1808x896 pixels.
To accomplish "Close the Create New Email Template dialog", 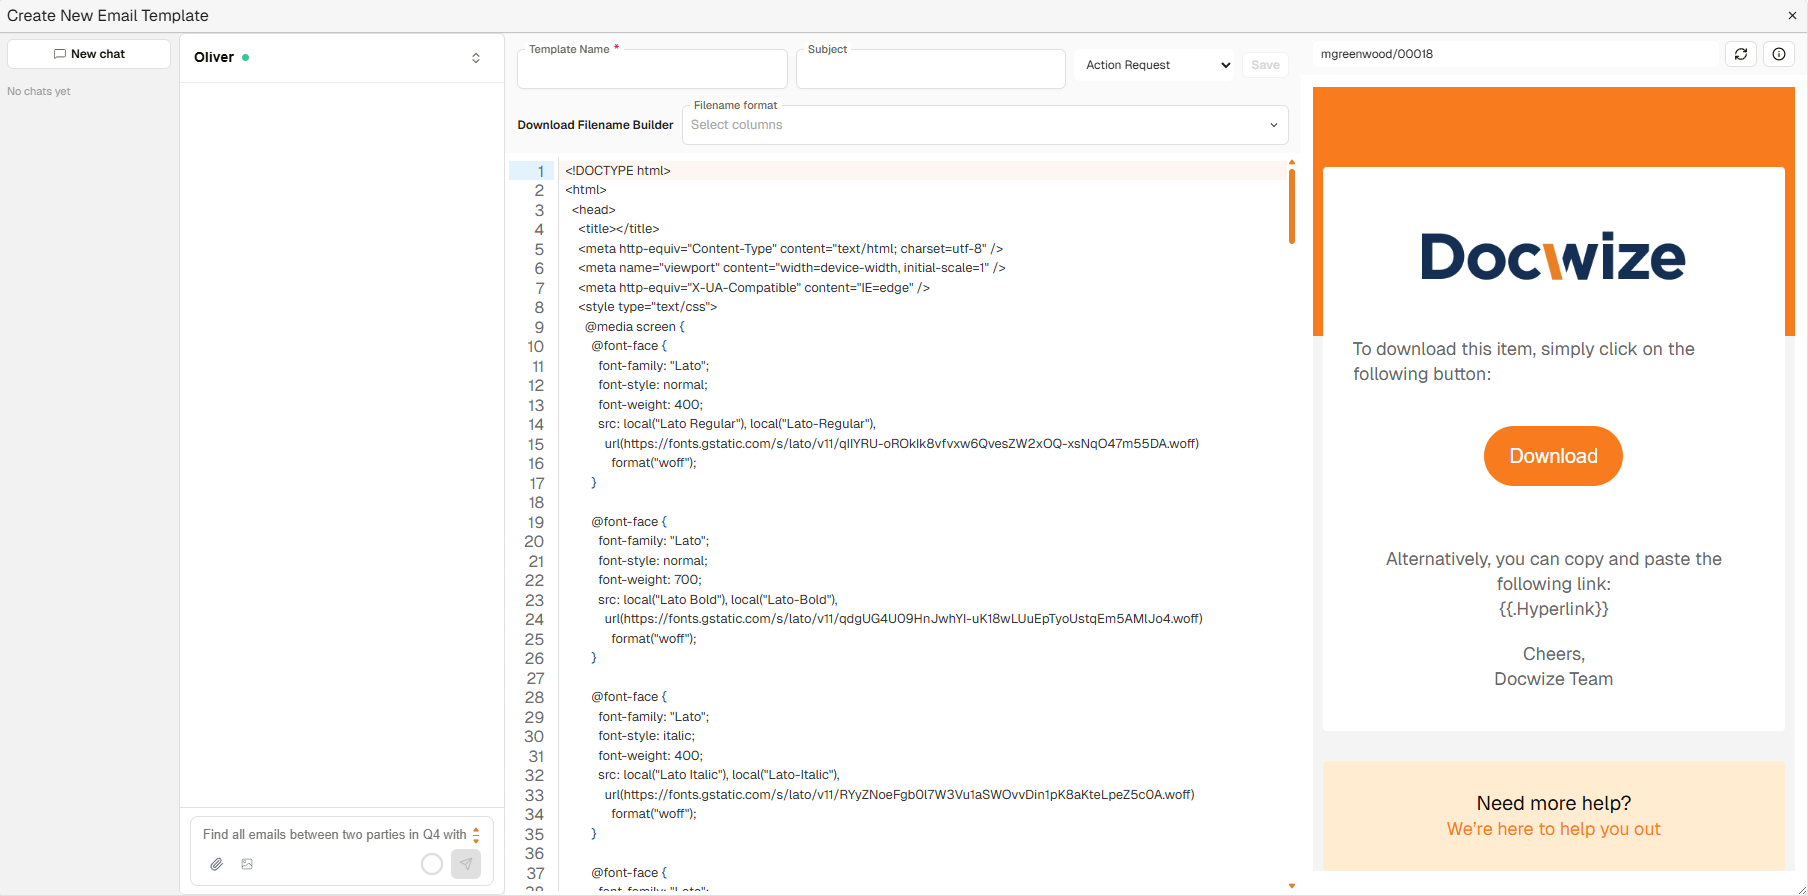I will 1792,15.
